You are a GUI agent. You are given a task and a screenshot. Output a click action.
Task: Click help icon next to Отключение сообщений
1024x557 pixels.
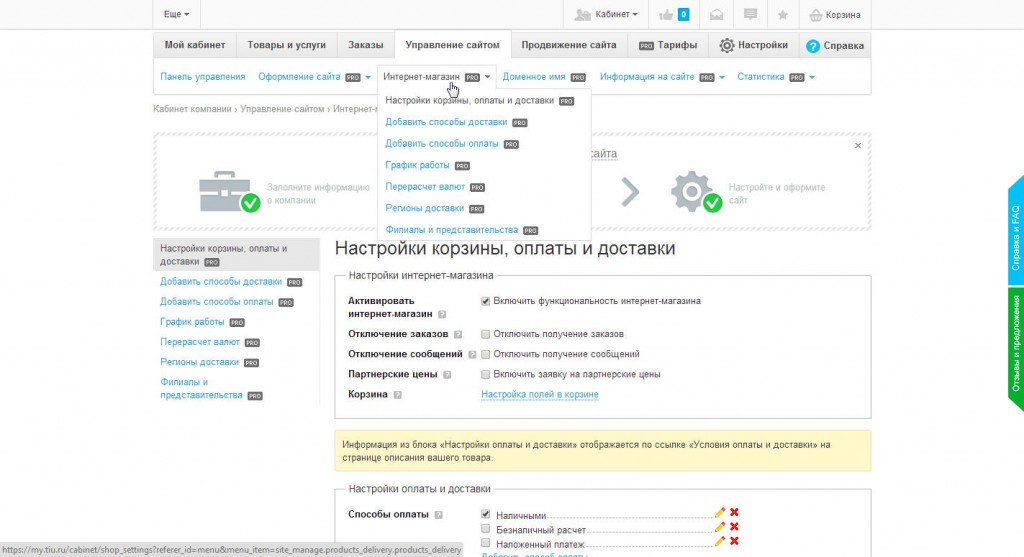pos(472,355)
